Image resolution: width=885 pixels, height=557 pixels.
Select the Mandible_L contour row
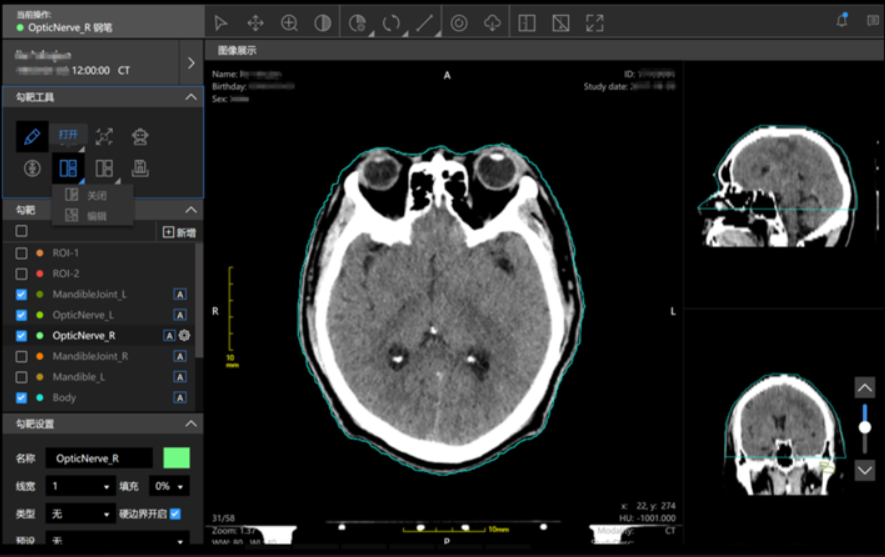(x=99, y=377)
